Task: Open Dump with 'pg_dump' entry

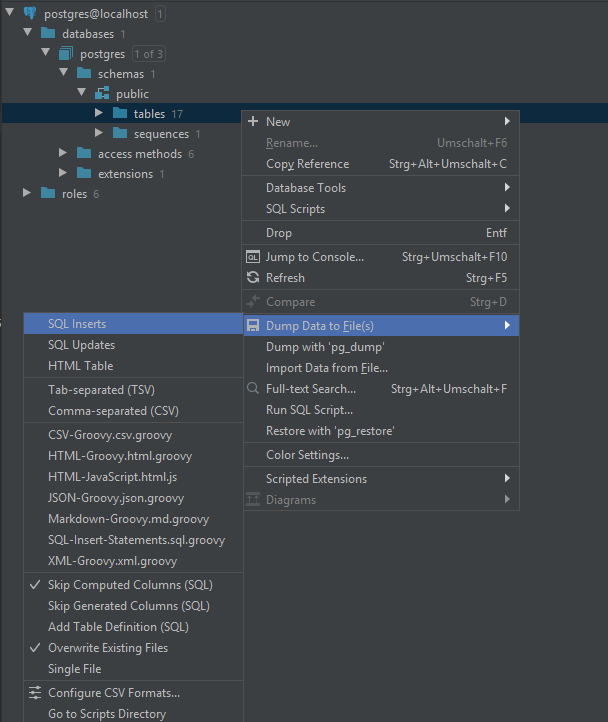Action: pyautogui.click(x=325, y=347)
